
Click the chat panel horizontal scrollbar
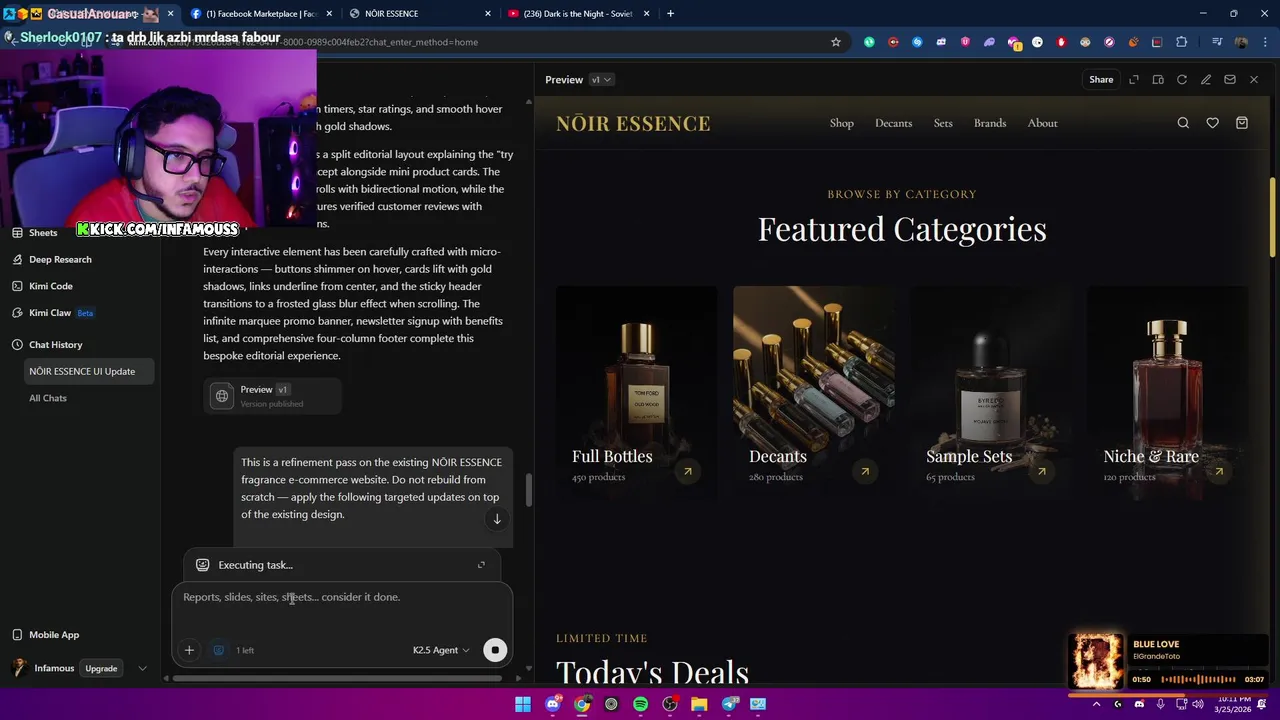click(x=337, y=678)
